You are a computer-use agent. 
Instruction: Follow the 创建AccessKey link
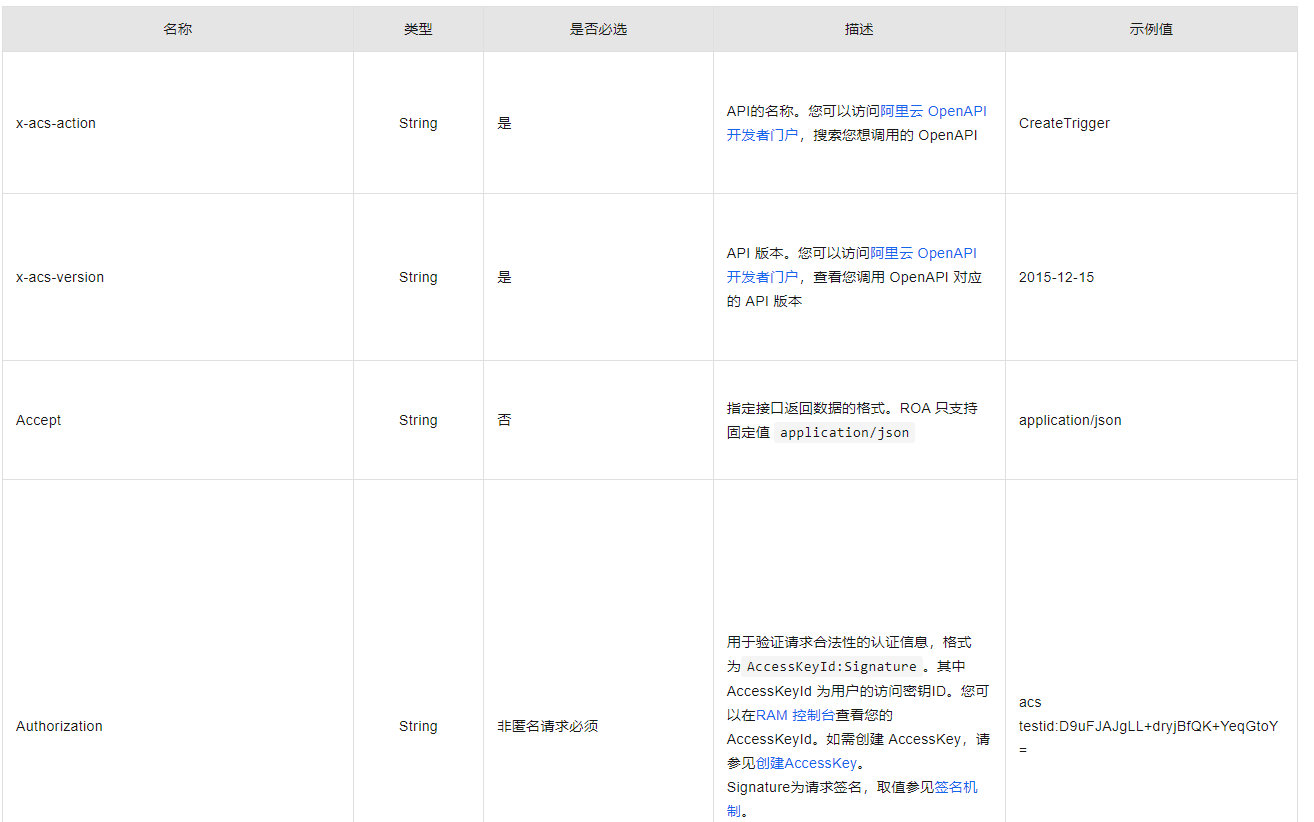806,763
